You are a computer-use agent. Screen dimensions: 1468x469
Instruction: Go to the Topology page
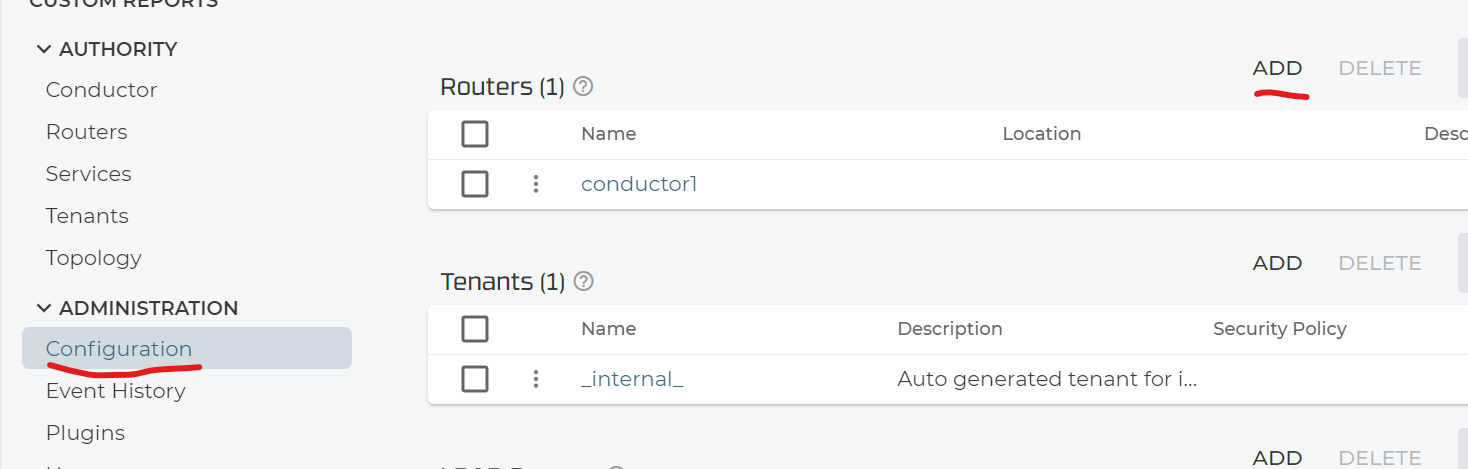click(x=94, y=258)
